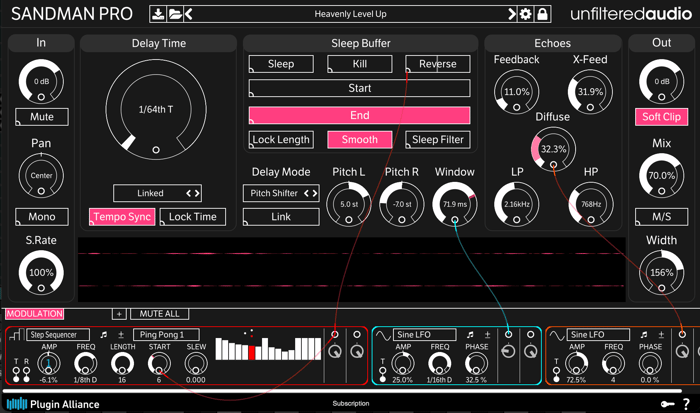Disable Tempo Sync
700x413 pixels.
coord(122,217)
